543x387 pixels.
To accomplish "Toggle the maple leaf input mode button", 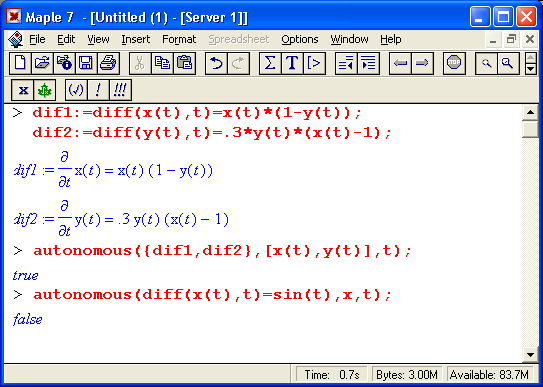I will click(44, 90).
